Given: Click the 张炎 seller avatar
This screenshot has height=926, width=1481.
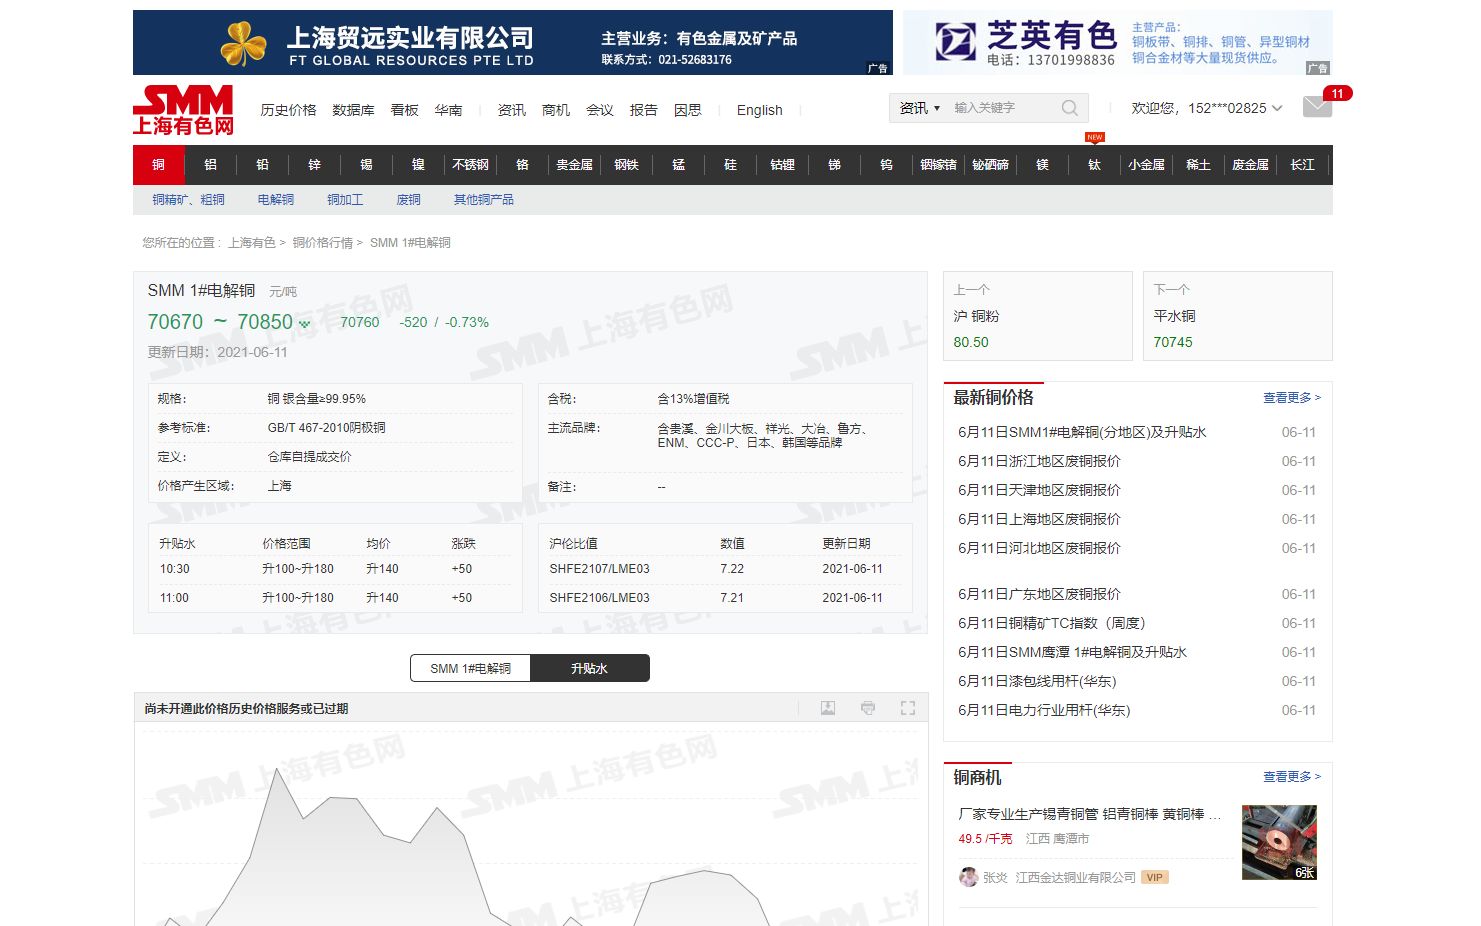Looking at the screenshot, I should [968, 877].
